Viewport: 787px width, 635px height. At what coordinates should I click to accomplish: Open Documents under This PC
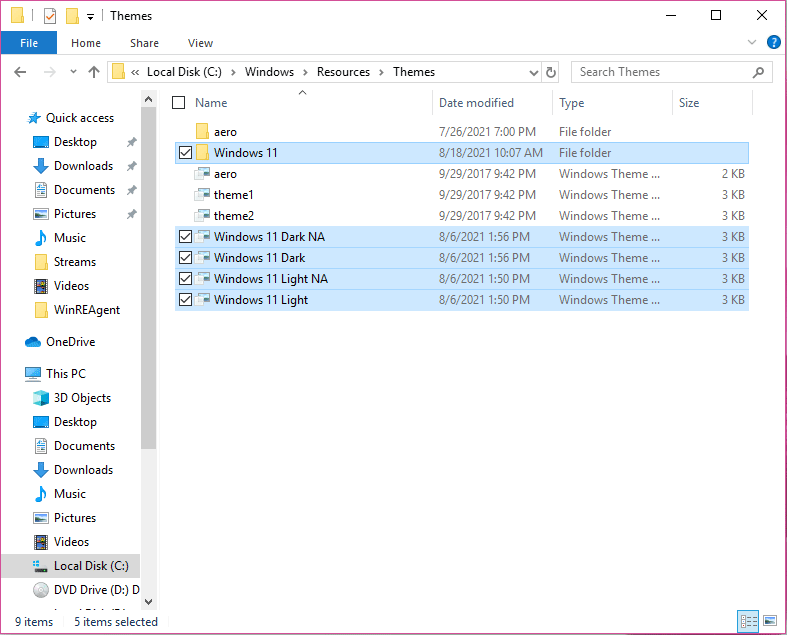(84, 446)
